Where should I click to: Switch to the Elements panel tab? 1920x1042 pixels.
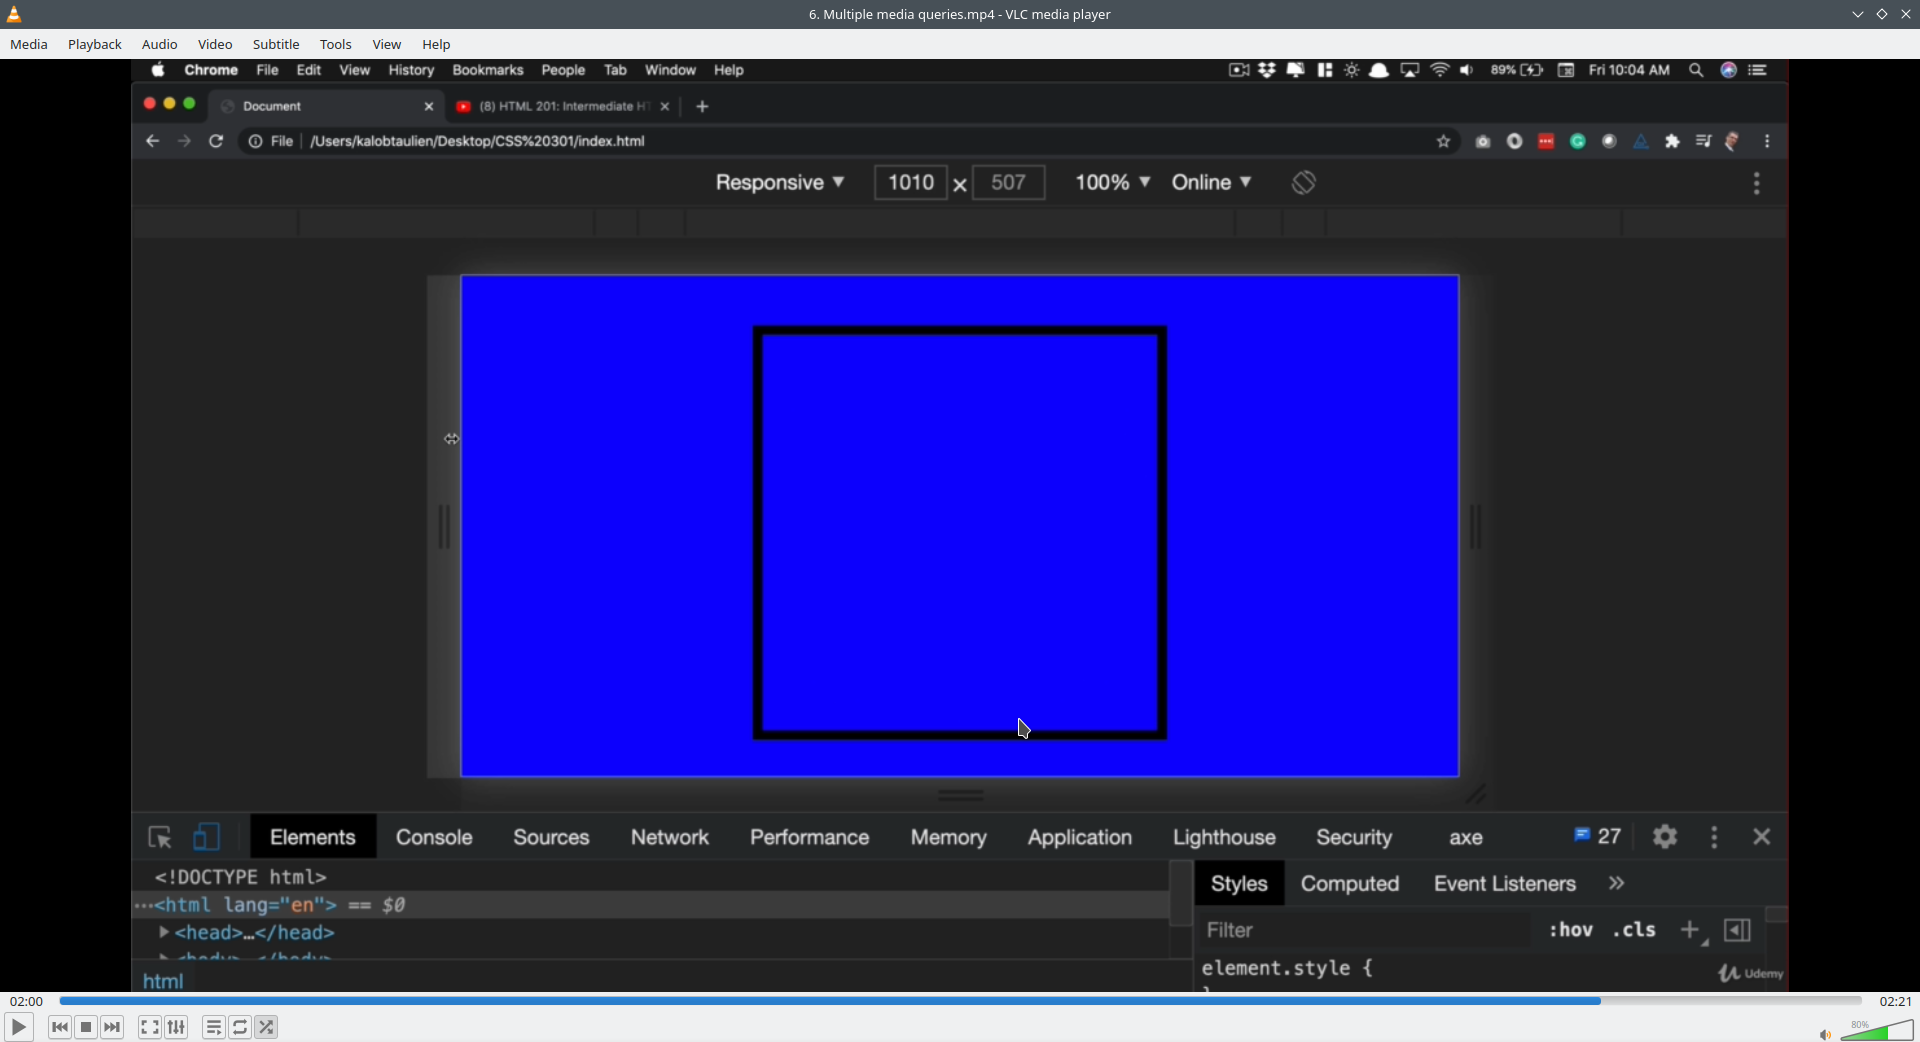click(313, 837)
